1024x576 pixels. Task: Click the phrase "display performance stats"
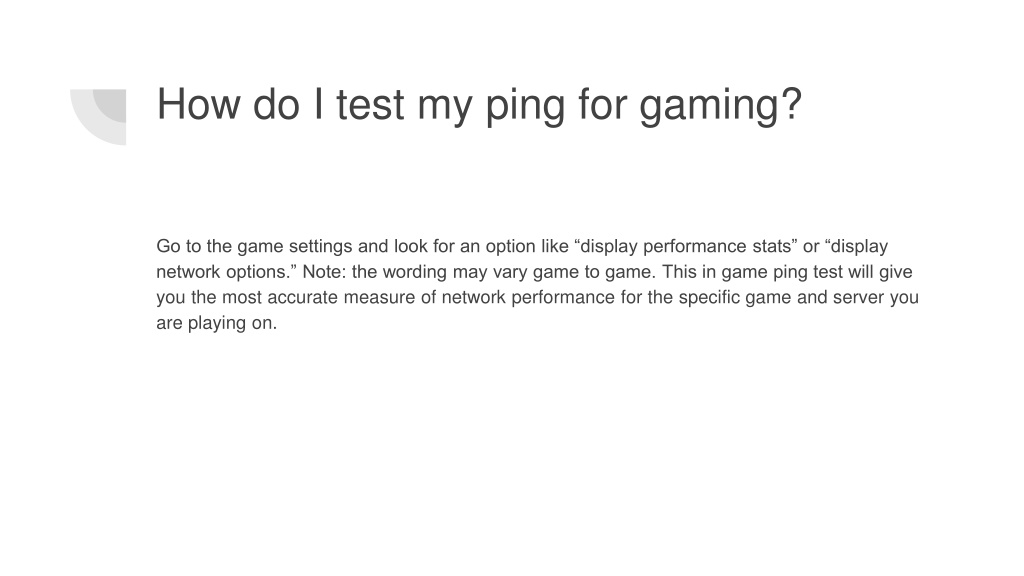pyautogui.click(x=686, y=246)
